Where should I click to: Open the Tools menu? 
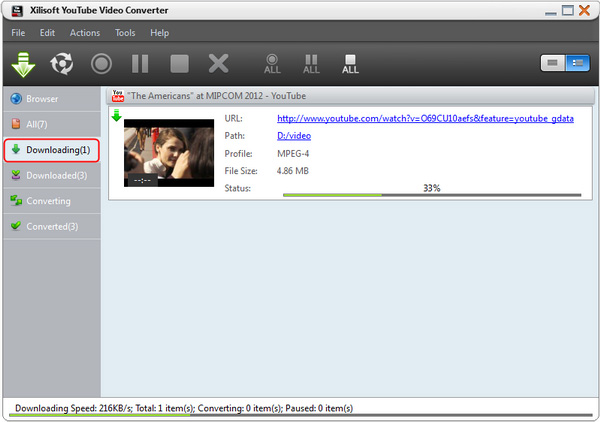pos(125,33)
